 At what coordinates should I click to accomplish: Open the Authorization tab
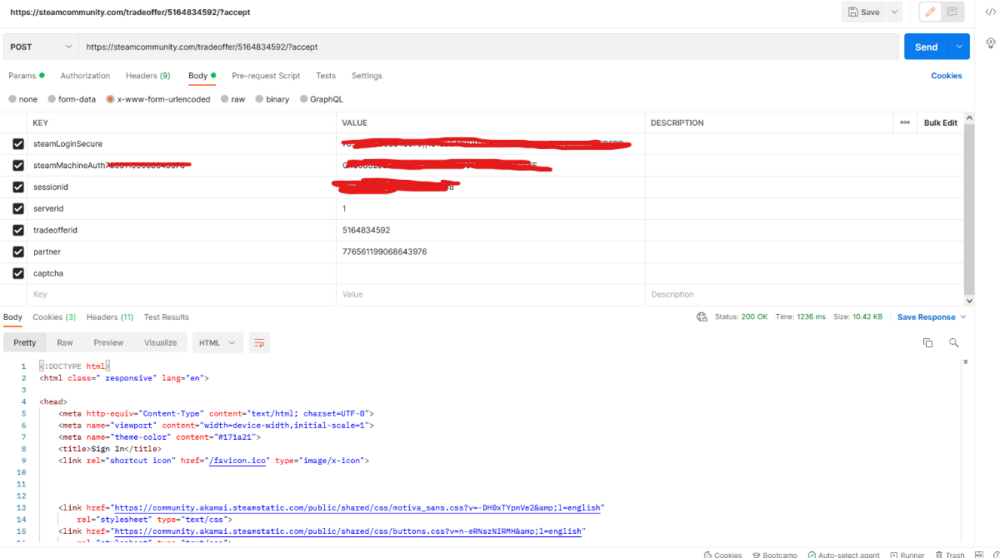click(x=85, y=76)
